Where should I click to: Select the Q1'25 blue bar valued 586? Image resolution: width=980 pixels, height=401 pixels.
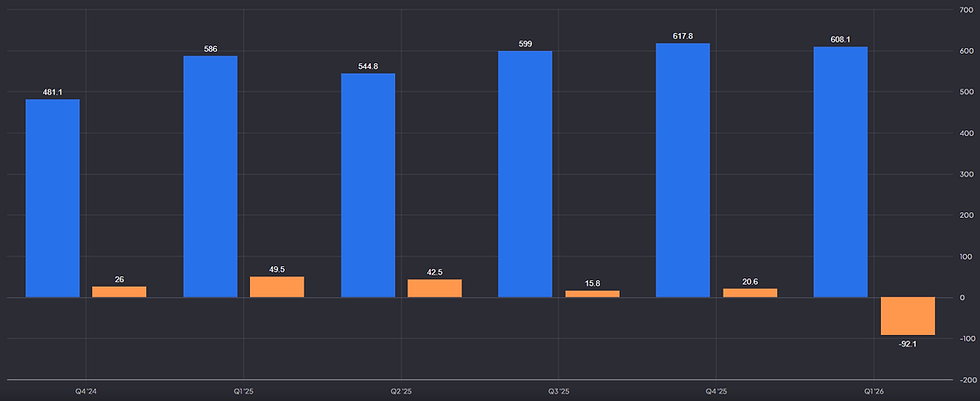pos(210,177)
